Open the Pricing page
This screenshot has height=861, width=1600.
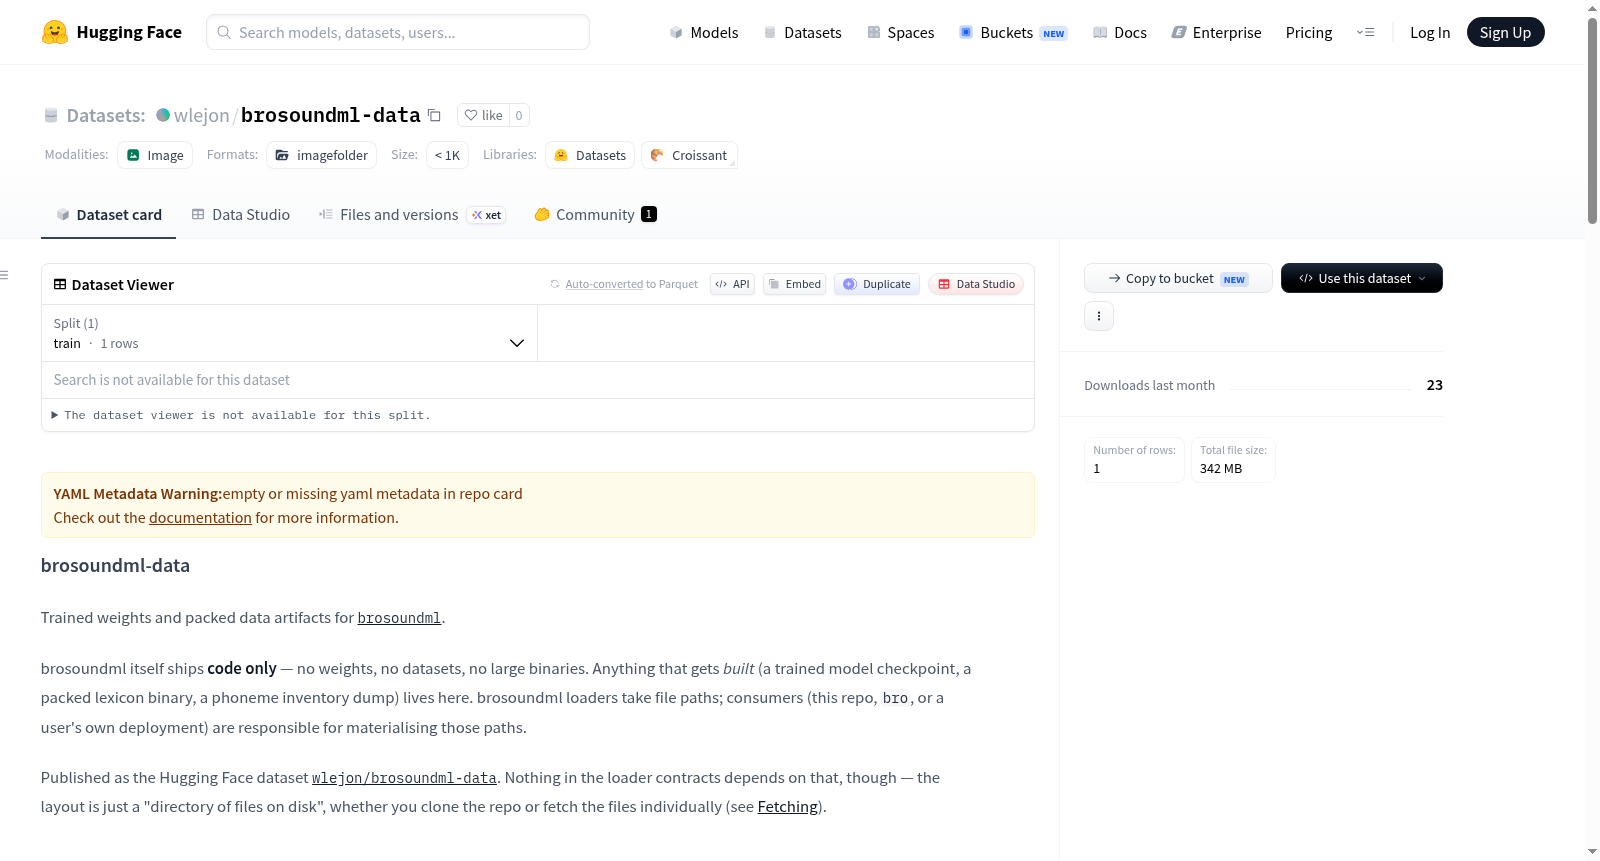(1309, 32)
